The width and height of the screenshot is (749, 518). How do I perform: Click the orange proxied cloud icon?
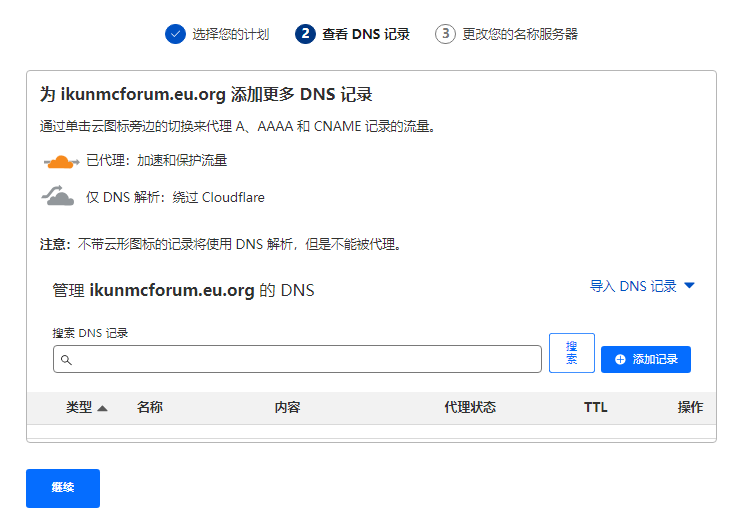click(x=61, y=161)
